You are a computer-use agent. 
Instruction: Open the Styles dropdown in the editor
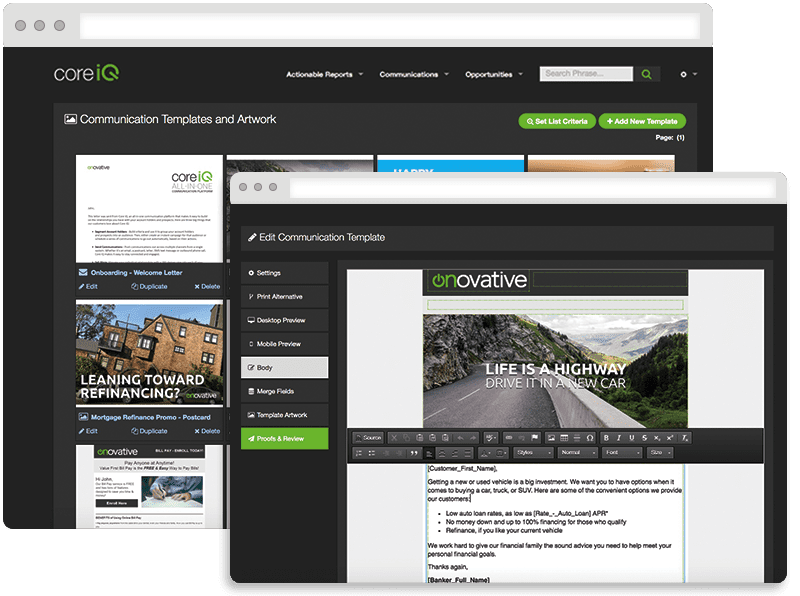[x=533, y=453]
